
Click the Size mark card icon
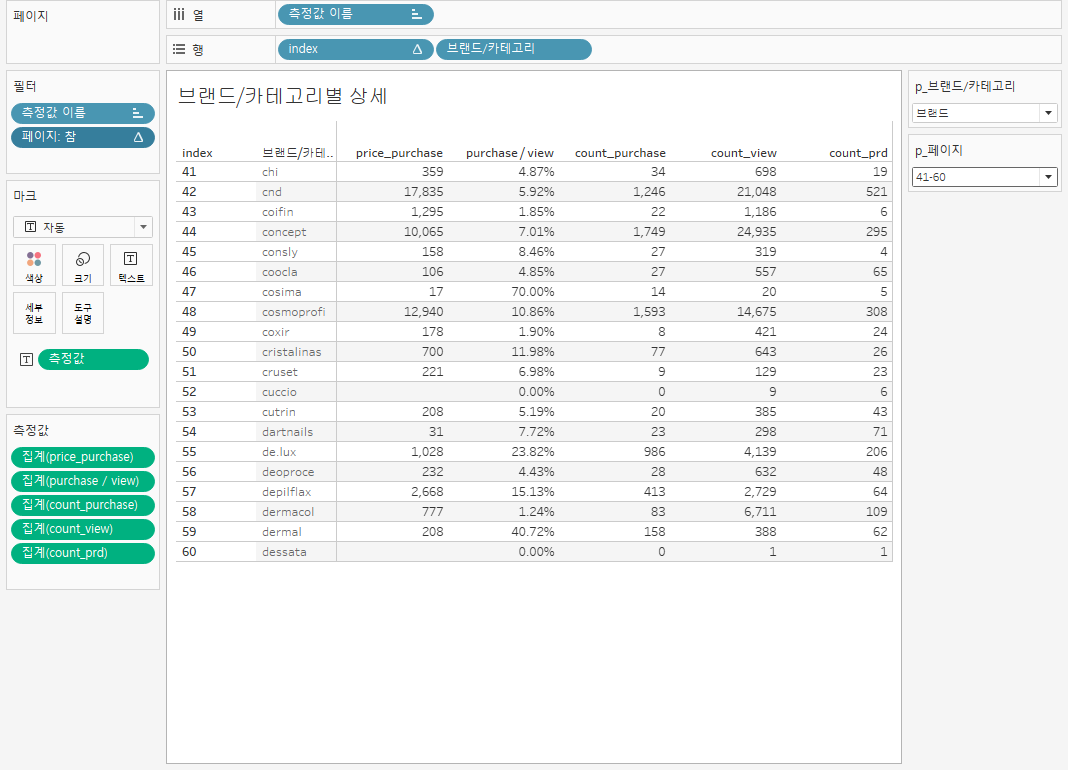83,265
